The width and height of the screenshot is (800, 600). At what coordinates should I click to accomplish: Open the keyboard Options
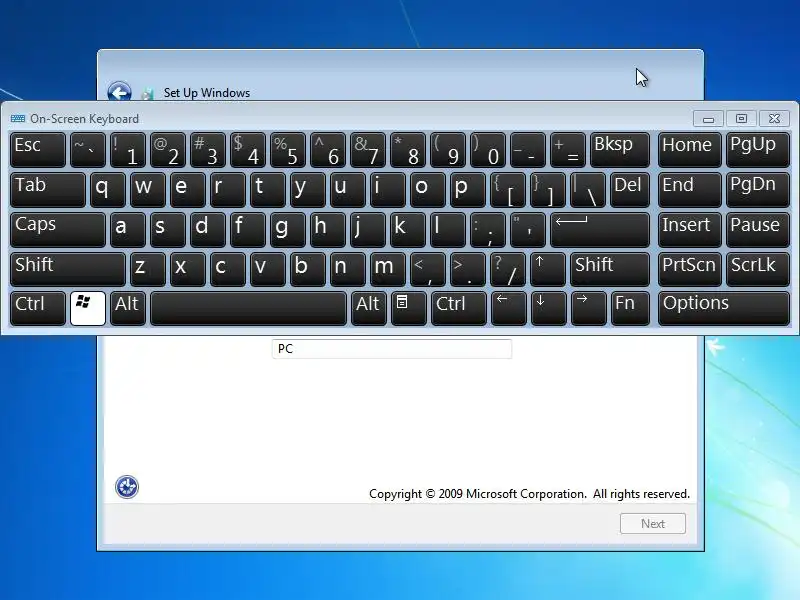tap(723, 308)
